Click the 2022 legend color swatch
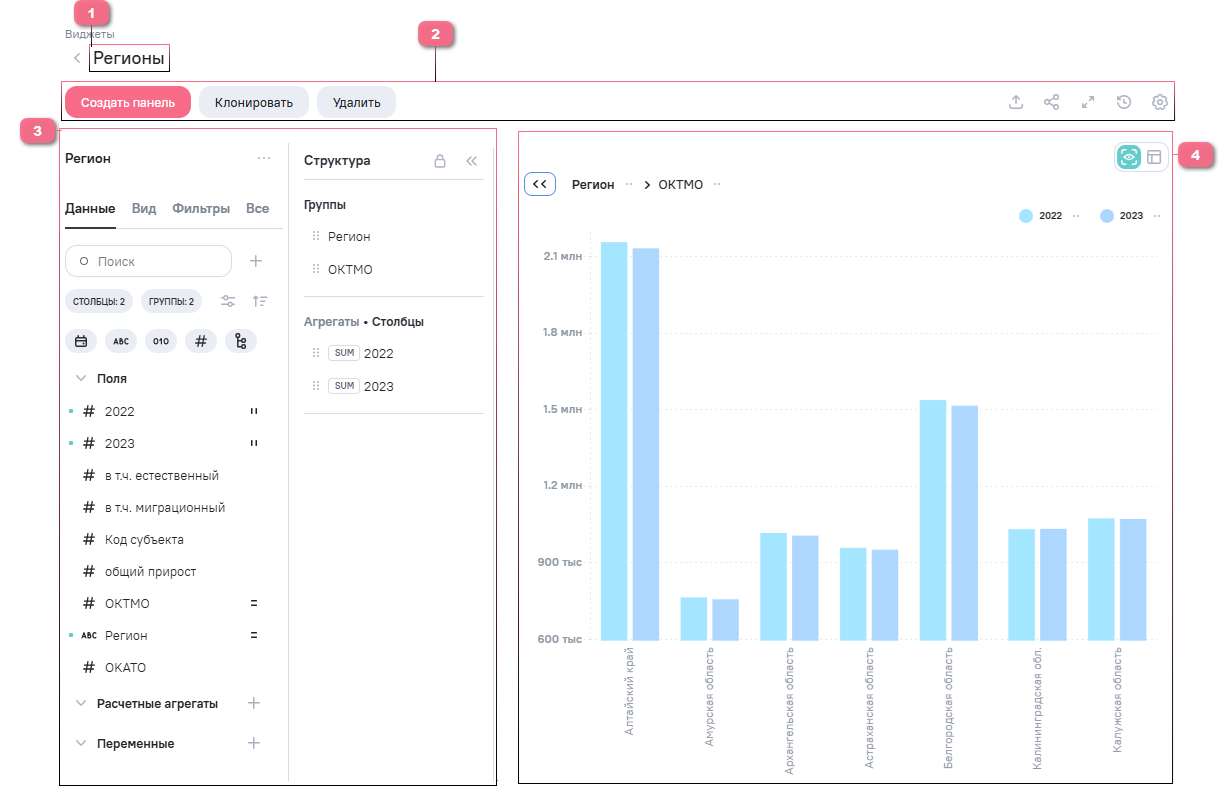Viewport: 1222px width, 789px height. tap(1026, 216)
